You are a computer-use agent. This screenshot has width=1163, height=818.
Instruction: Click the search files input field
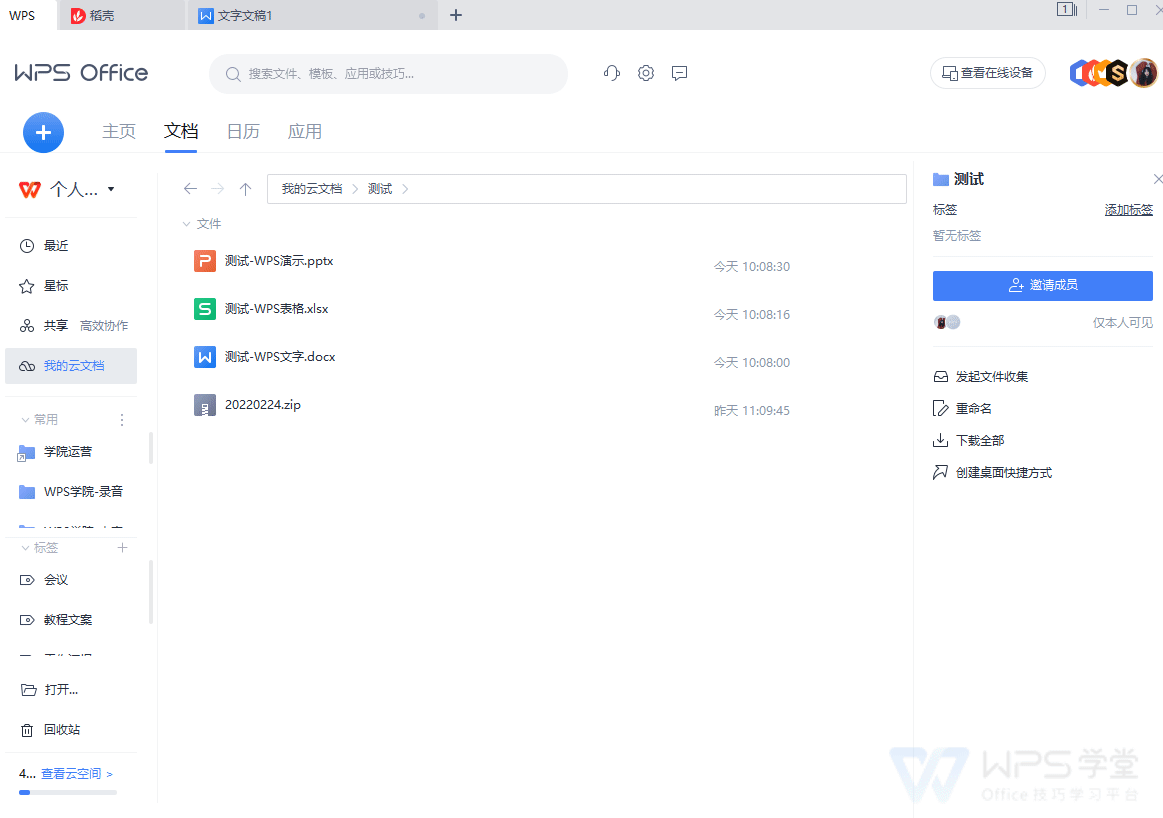389,73
